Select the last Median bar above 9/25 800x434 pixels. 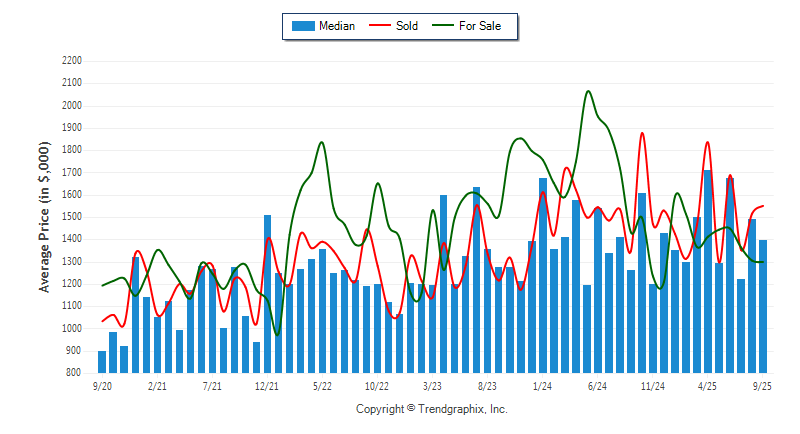763,306
